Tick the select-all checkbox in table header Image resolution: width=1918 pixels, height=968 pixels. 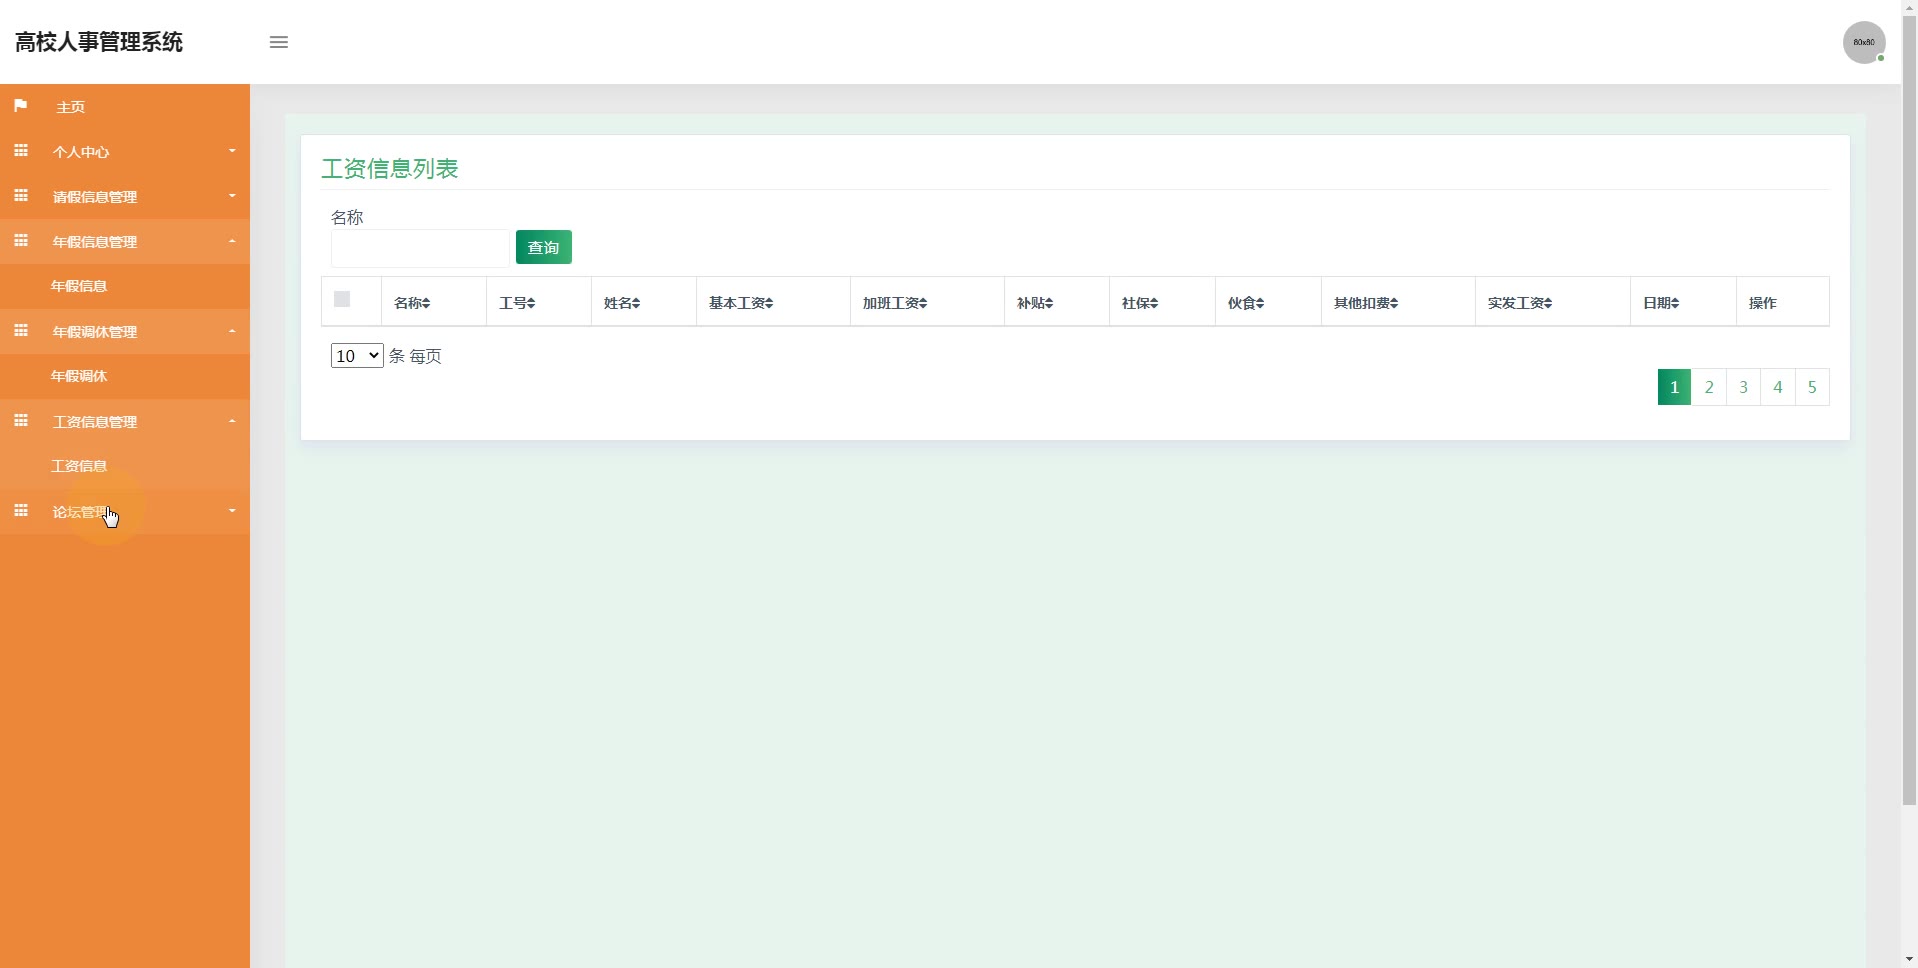tap(342, 299)
